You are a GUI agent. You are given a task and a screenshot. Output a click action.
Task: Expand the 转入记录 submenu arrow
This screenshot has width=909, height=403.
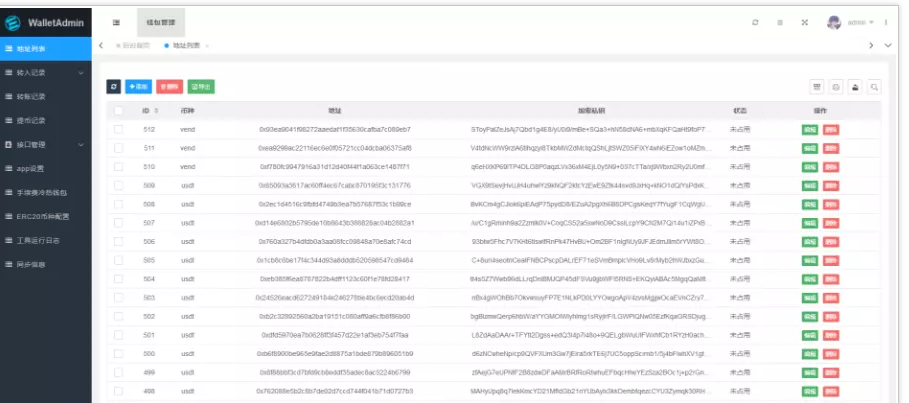tap(81, 73)
